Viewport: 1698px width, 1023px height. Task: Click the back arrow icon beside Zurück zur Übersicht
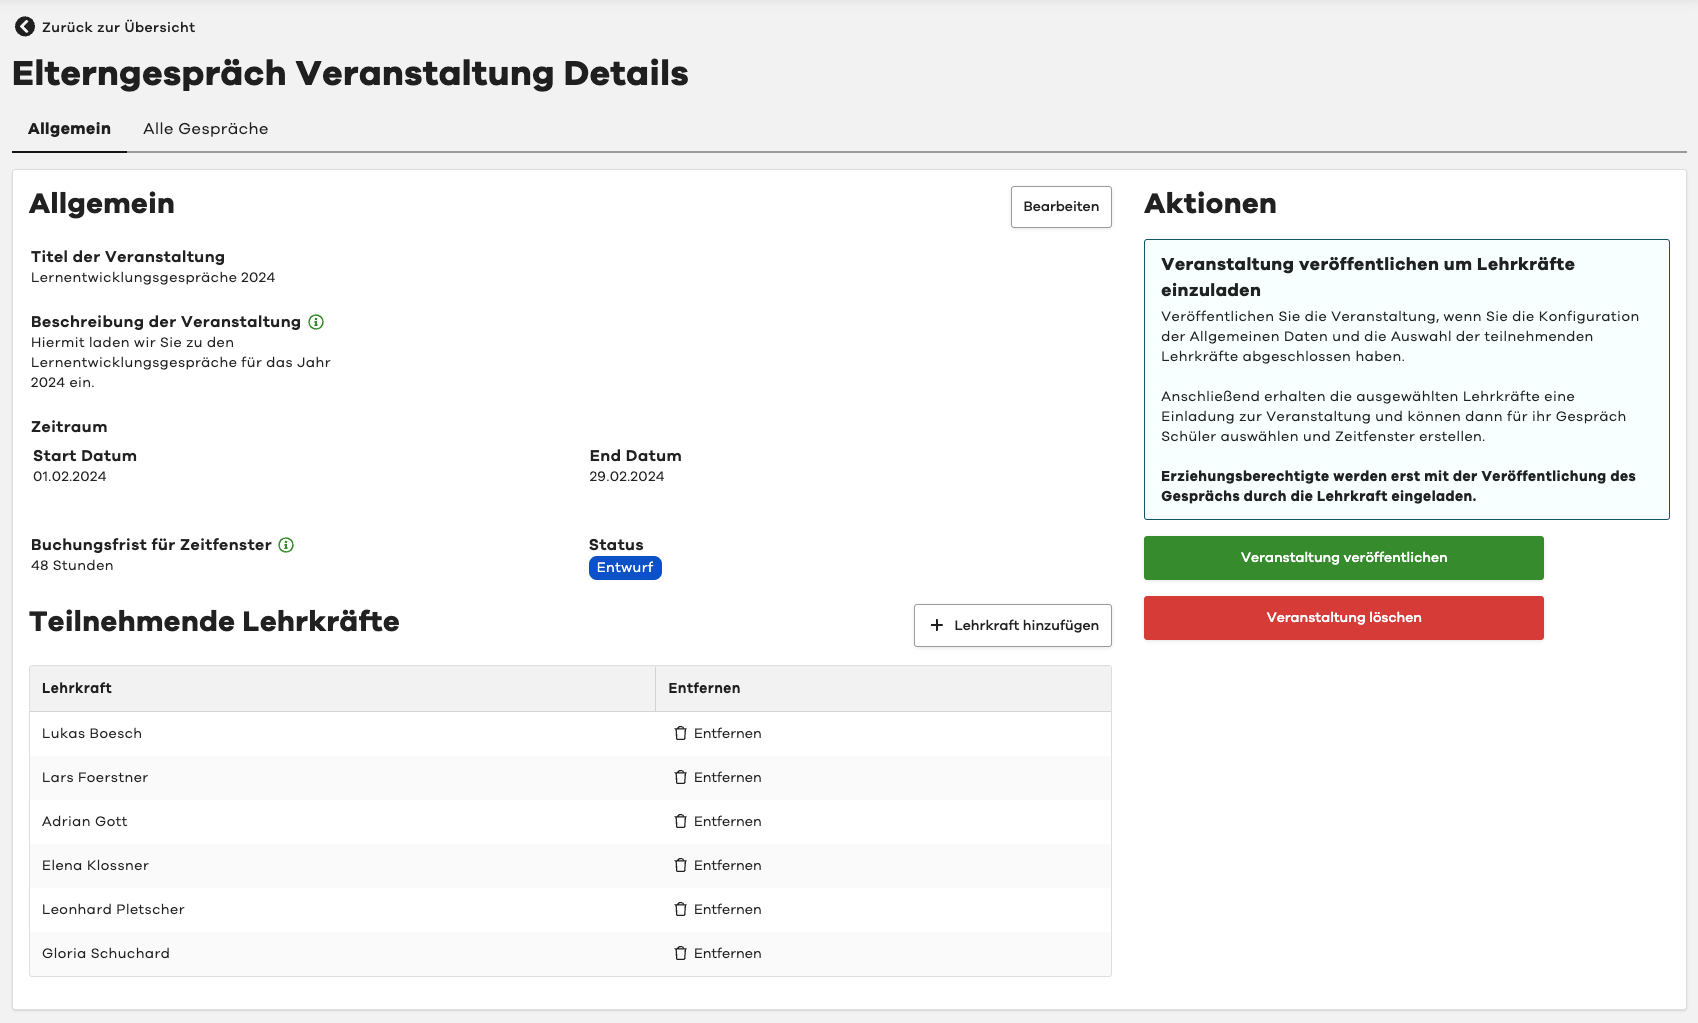(25, 27)
